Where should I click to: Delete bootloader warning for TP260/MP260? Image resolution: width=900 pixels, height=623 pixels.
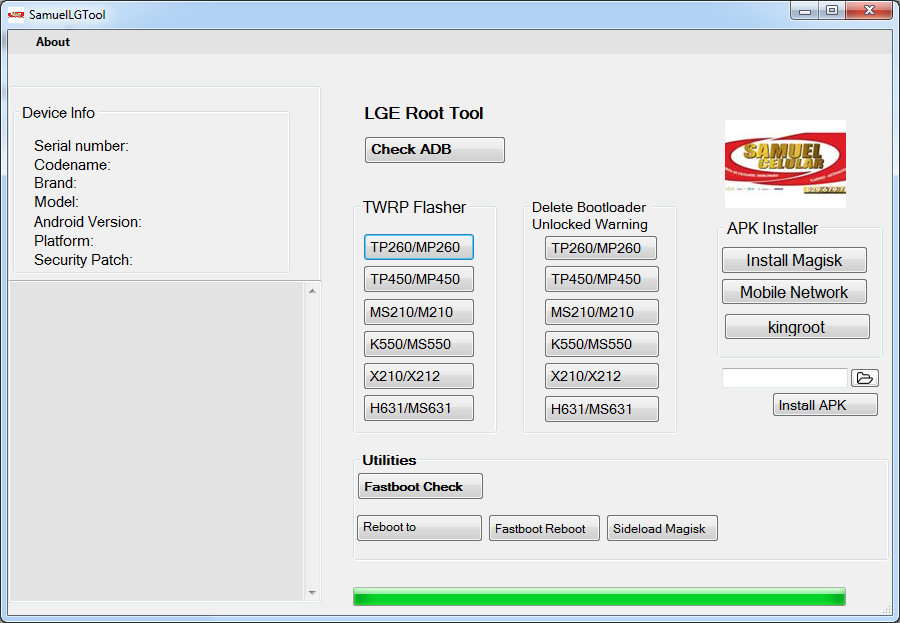pyautogui.click(x=601, y=248)
